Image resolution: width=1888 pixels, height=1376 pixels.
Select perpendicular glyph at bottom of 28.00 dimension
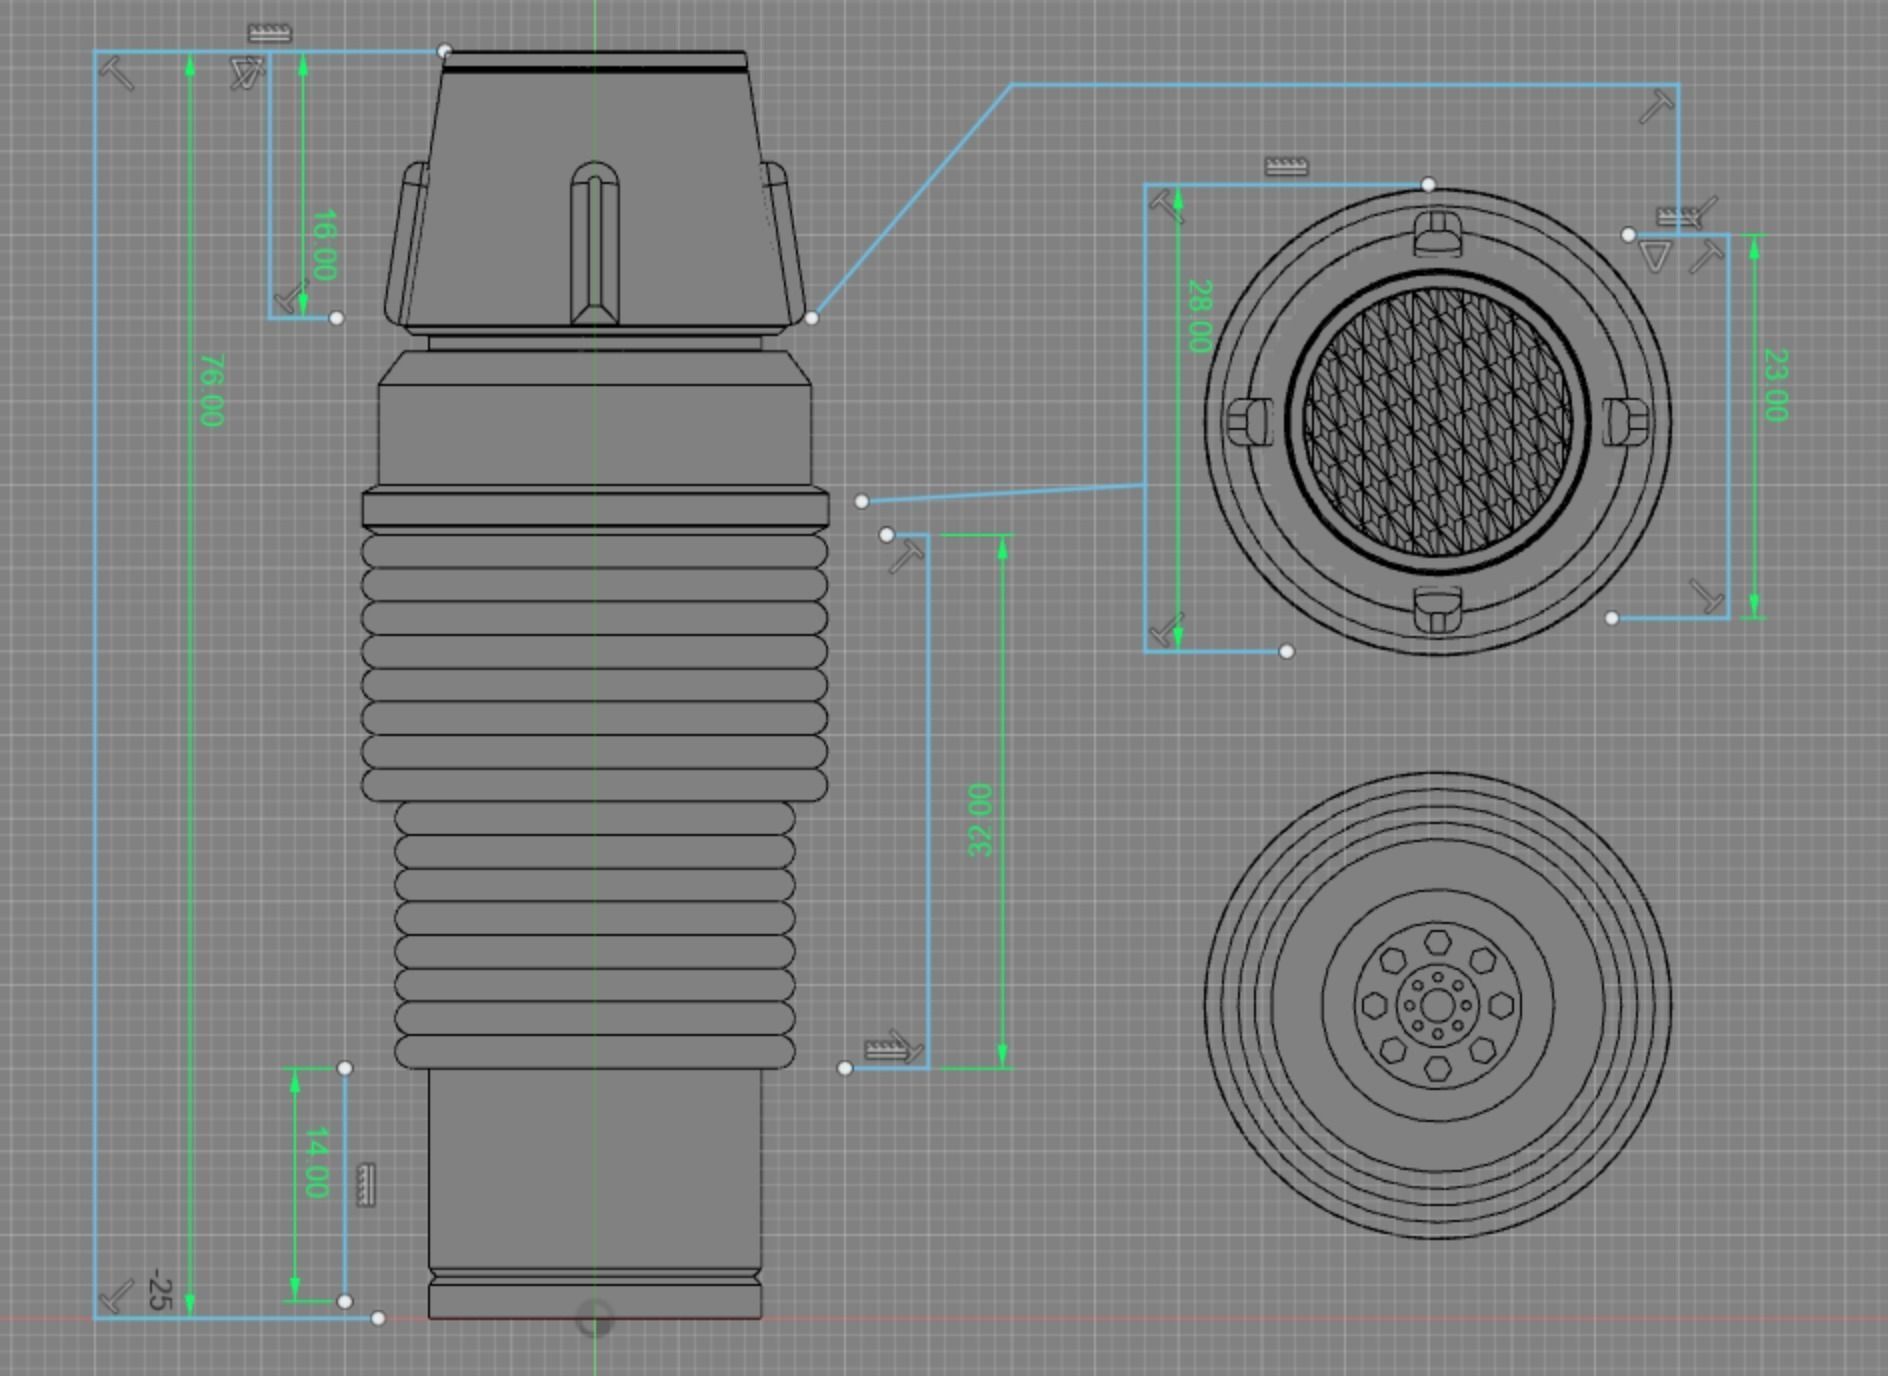pos(1165,630)
